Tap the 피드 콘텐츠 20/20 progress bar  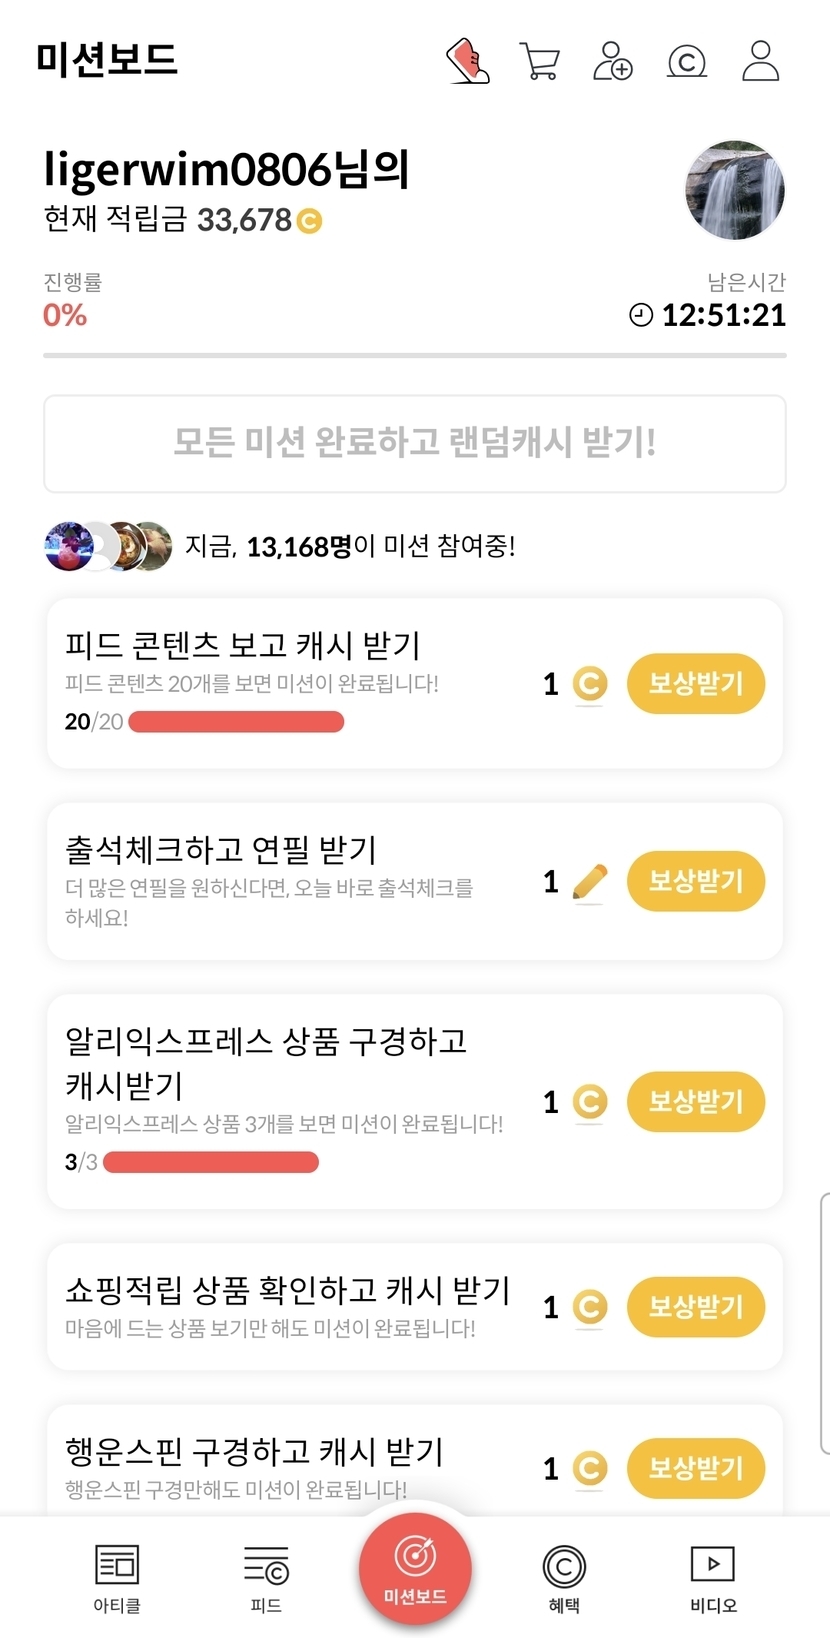(236, 722)
